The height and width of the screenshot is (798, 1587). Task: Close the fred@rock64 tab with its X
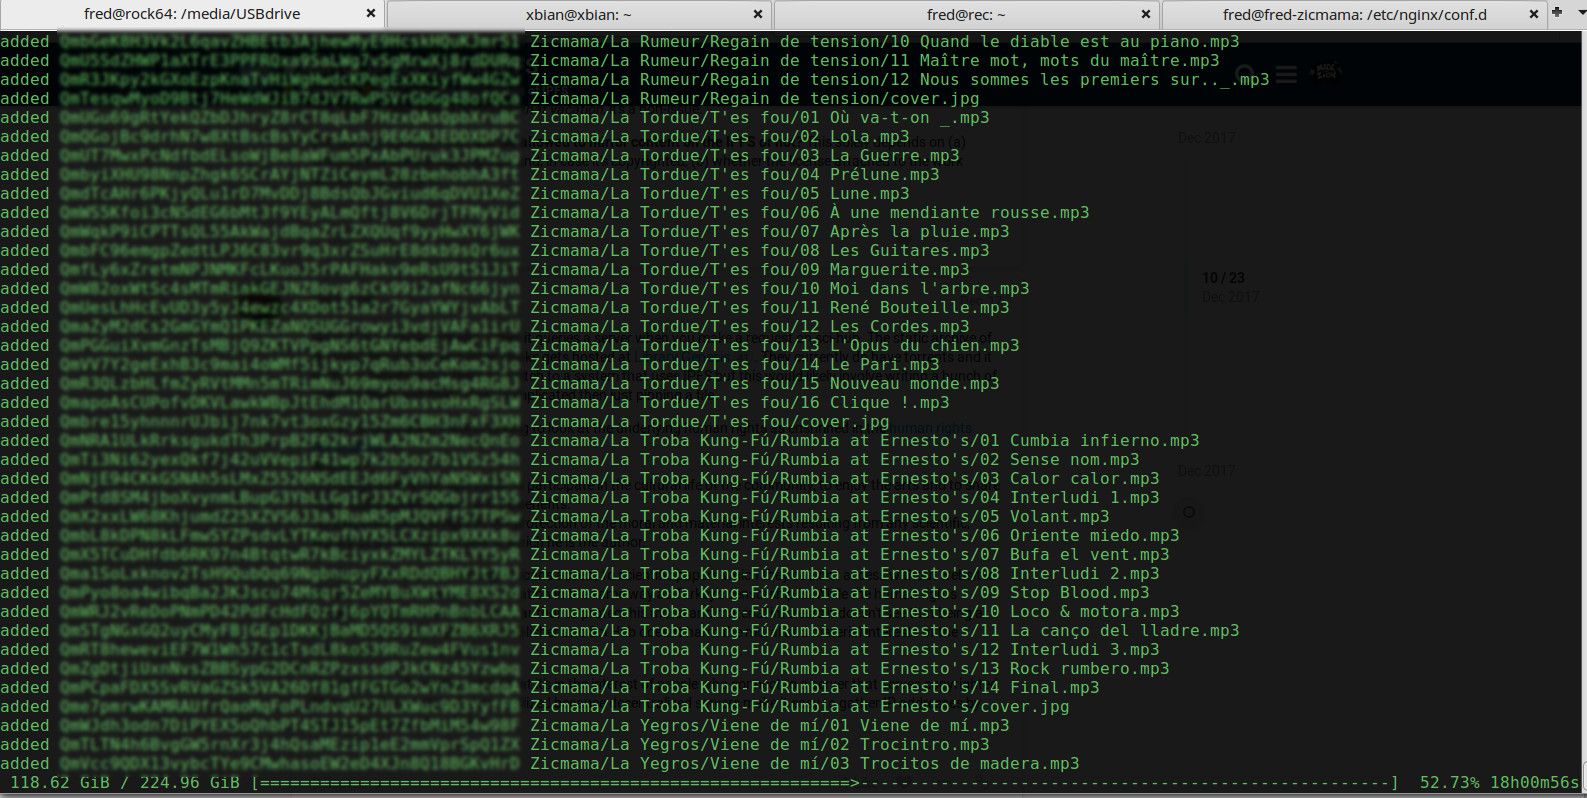pyautogui.click(x=370, y=14)
